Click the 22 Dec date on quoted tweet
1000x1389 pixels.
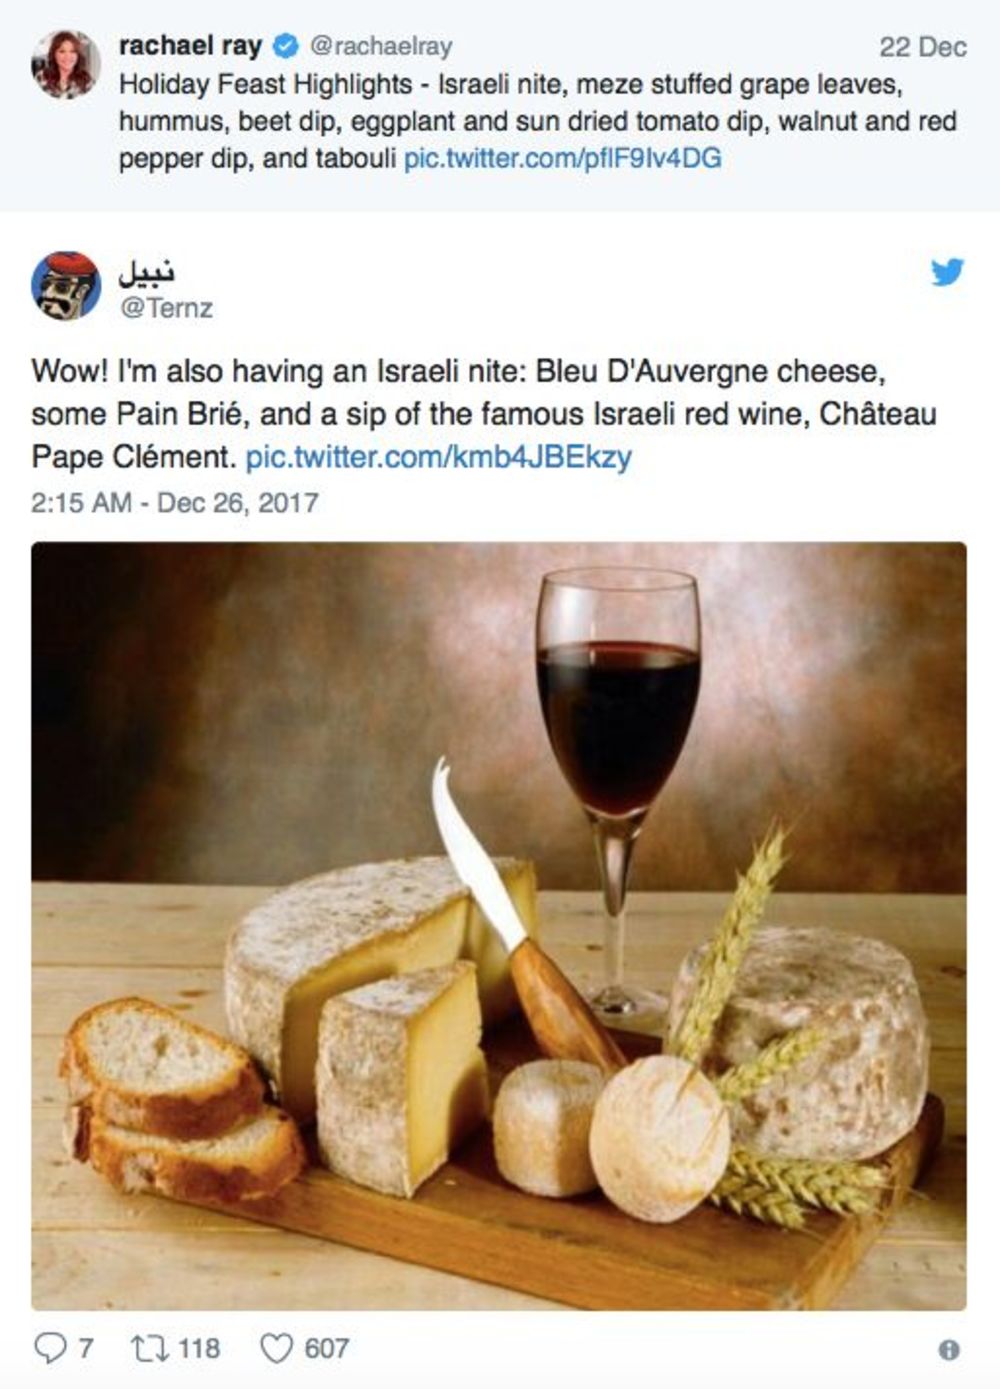pos(923,47)
